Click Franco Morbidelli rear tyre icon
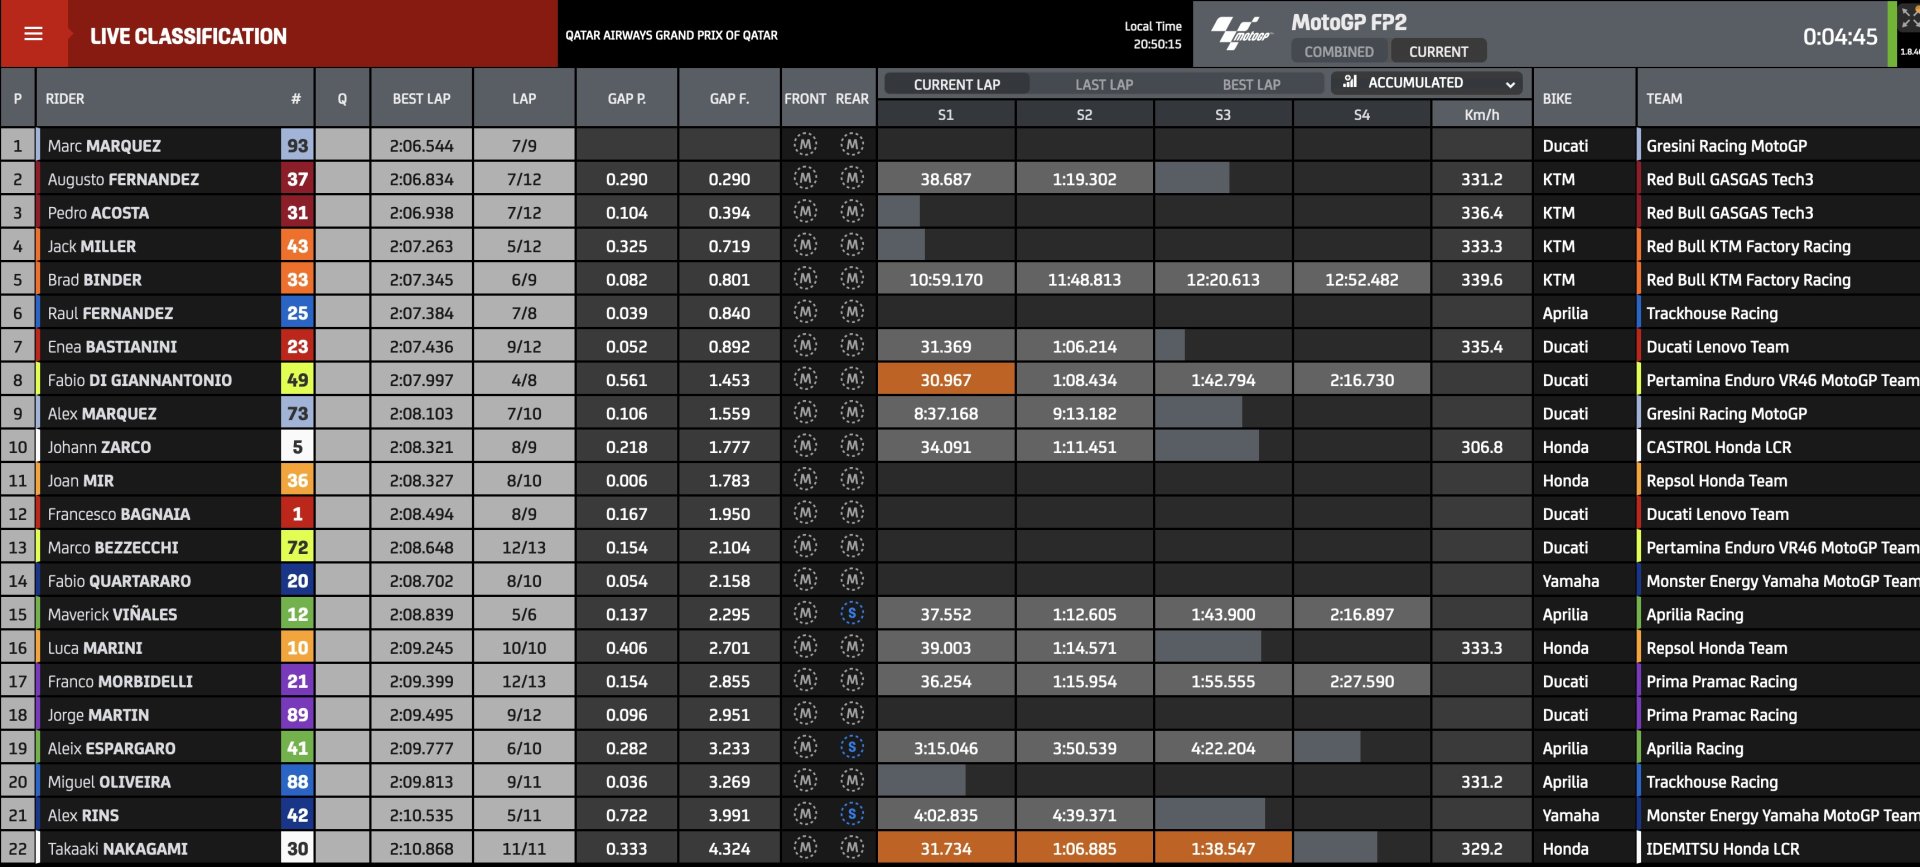 (852, 681)
